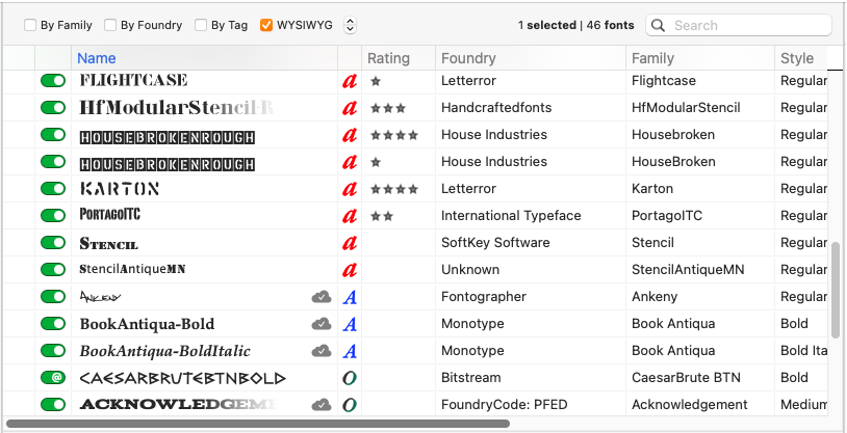The image size is (847, 433).
Task: Click the International Typeface foundry cell
Action: (x=511, y=216)
